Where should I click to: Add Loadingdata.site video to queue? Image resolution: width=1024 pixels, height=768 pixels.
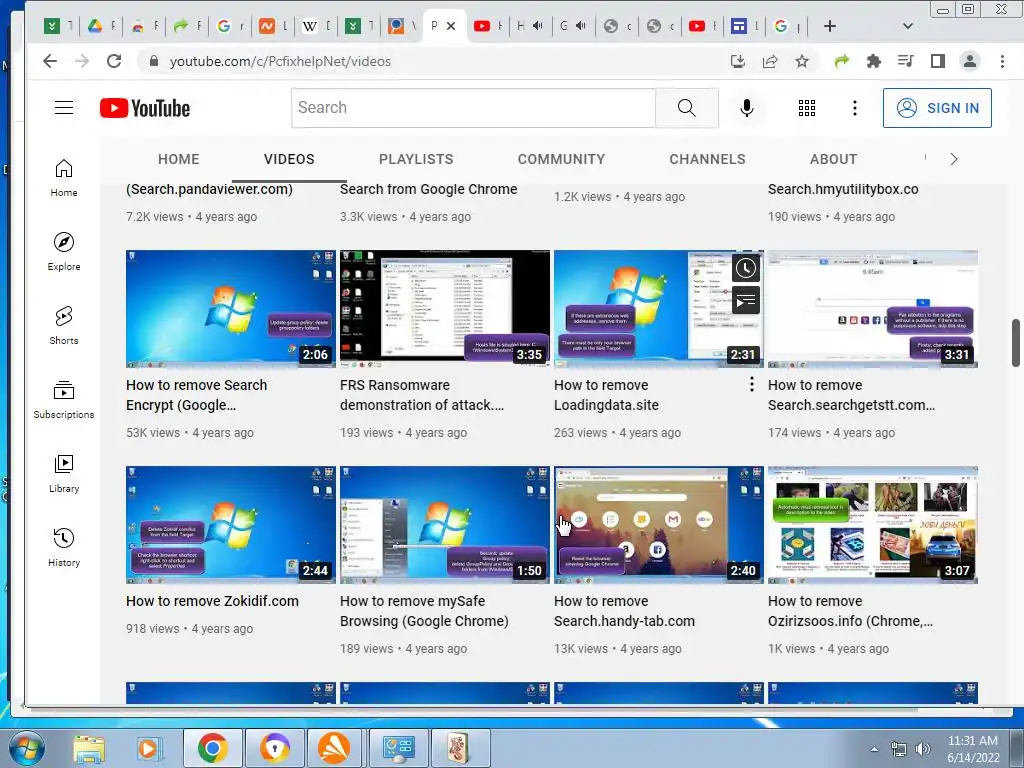pyautogui.click(x=746, y=300)
